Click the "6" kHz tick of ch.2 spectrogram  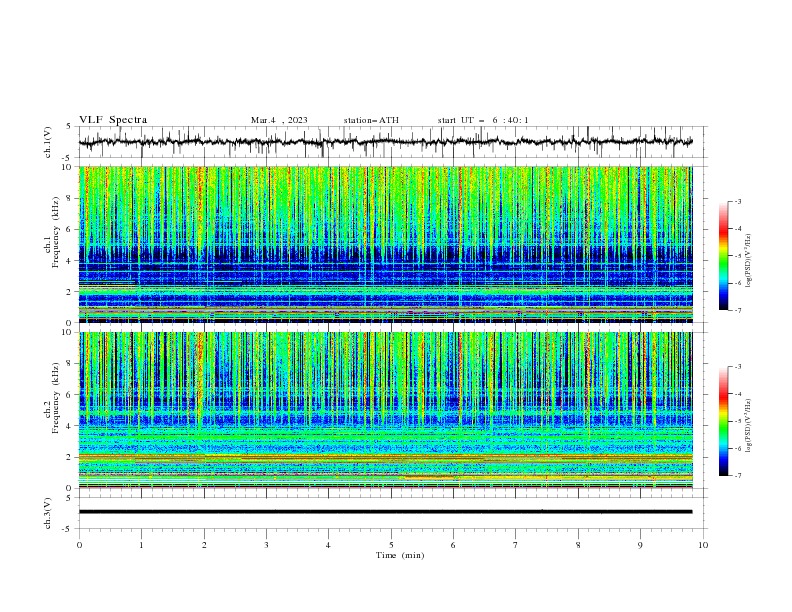coord(70,394)
